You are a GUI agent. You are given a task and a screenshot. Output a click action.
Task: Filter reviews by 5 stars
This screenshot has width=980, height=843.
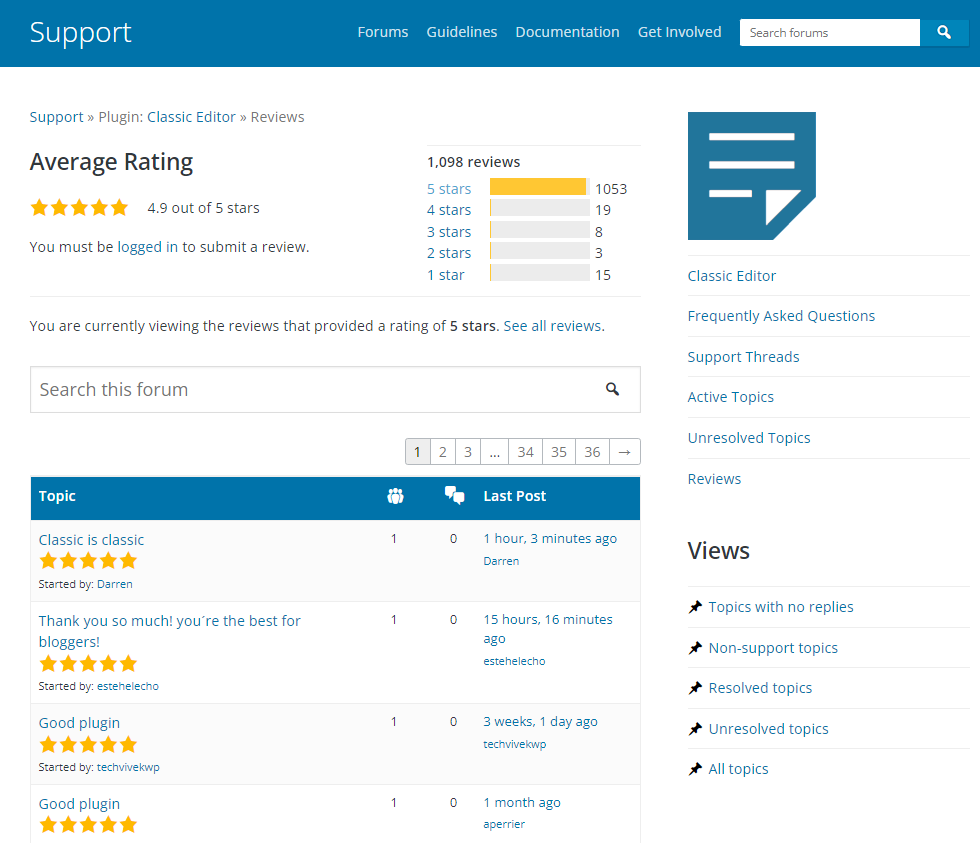(449, 189)
